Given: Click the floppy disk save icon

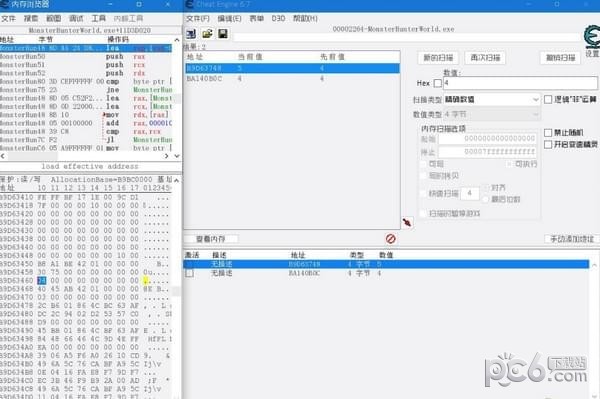Looking at the screenshot, I should 223,34.
